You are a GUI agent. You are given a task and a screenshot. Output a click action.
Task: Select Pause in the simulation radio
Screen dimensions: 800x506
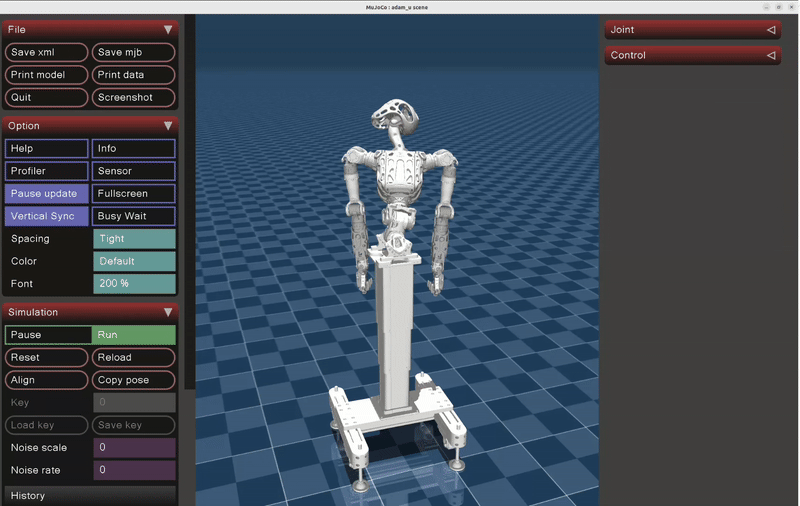[47, 335]
